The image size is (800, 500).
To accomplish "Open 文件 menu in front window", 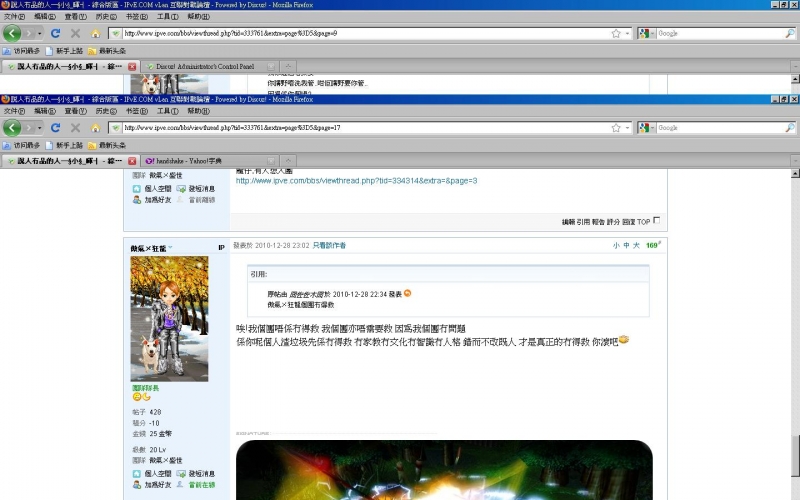I will click(14, 111).
